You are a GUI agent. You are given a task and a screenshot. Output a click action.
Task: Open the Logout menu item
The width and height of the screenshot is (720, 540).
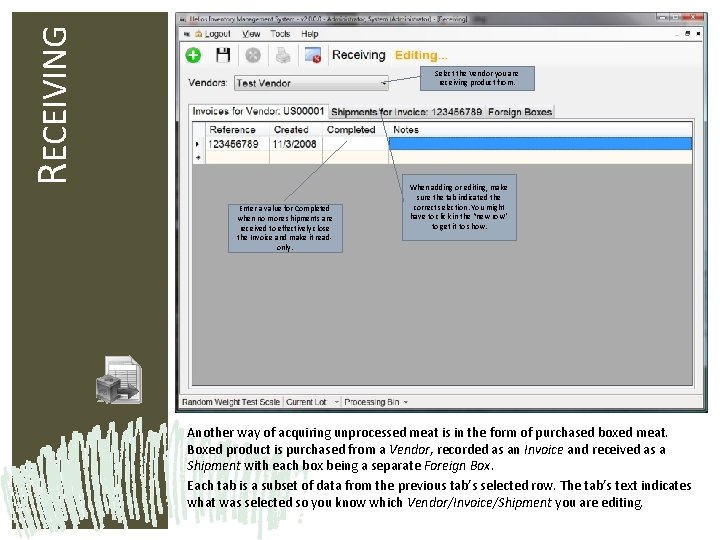point(217,34)
